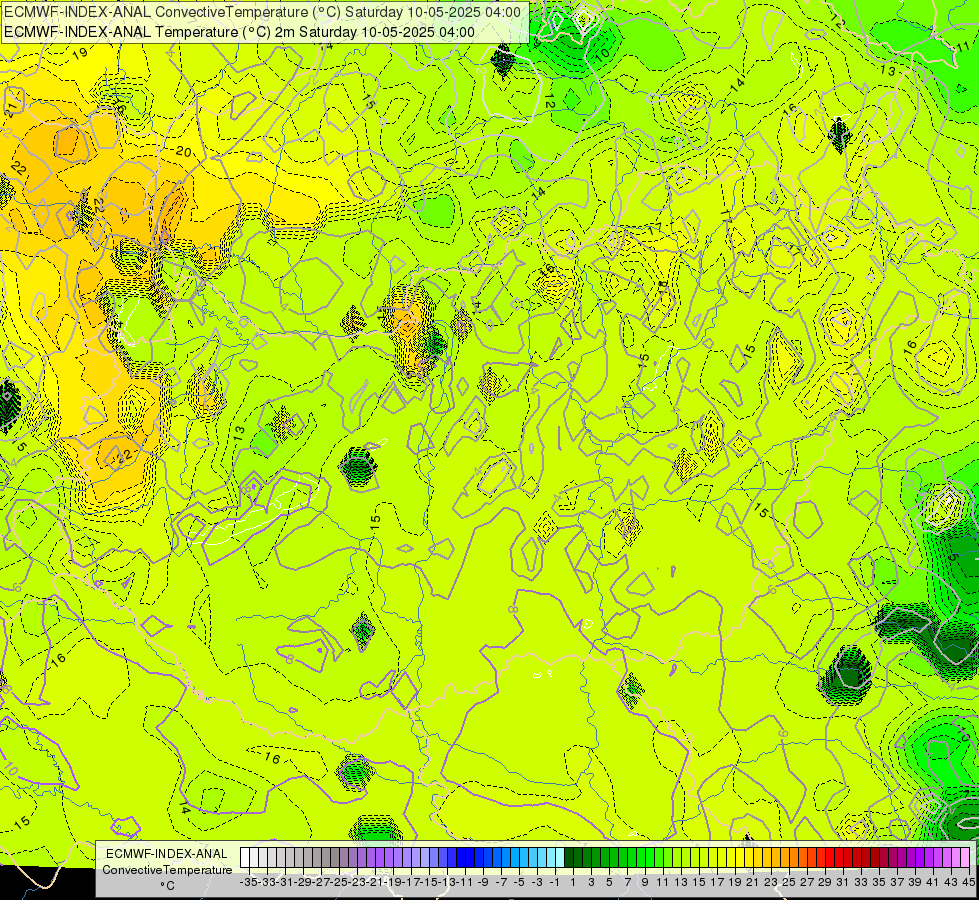
Task: Select the deep blue legend swatch above -11
Action: [461, 858]
